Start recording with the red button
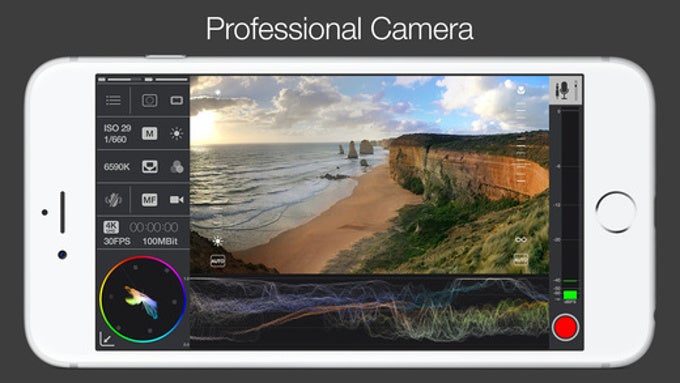The image size is (680, 383). coord(566,327)
